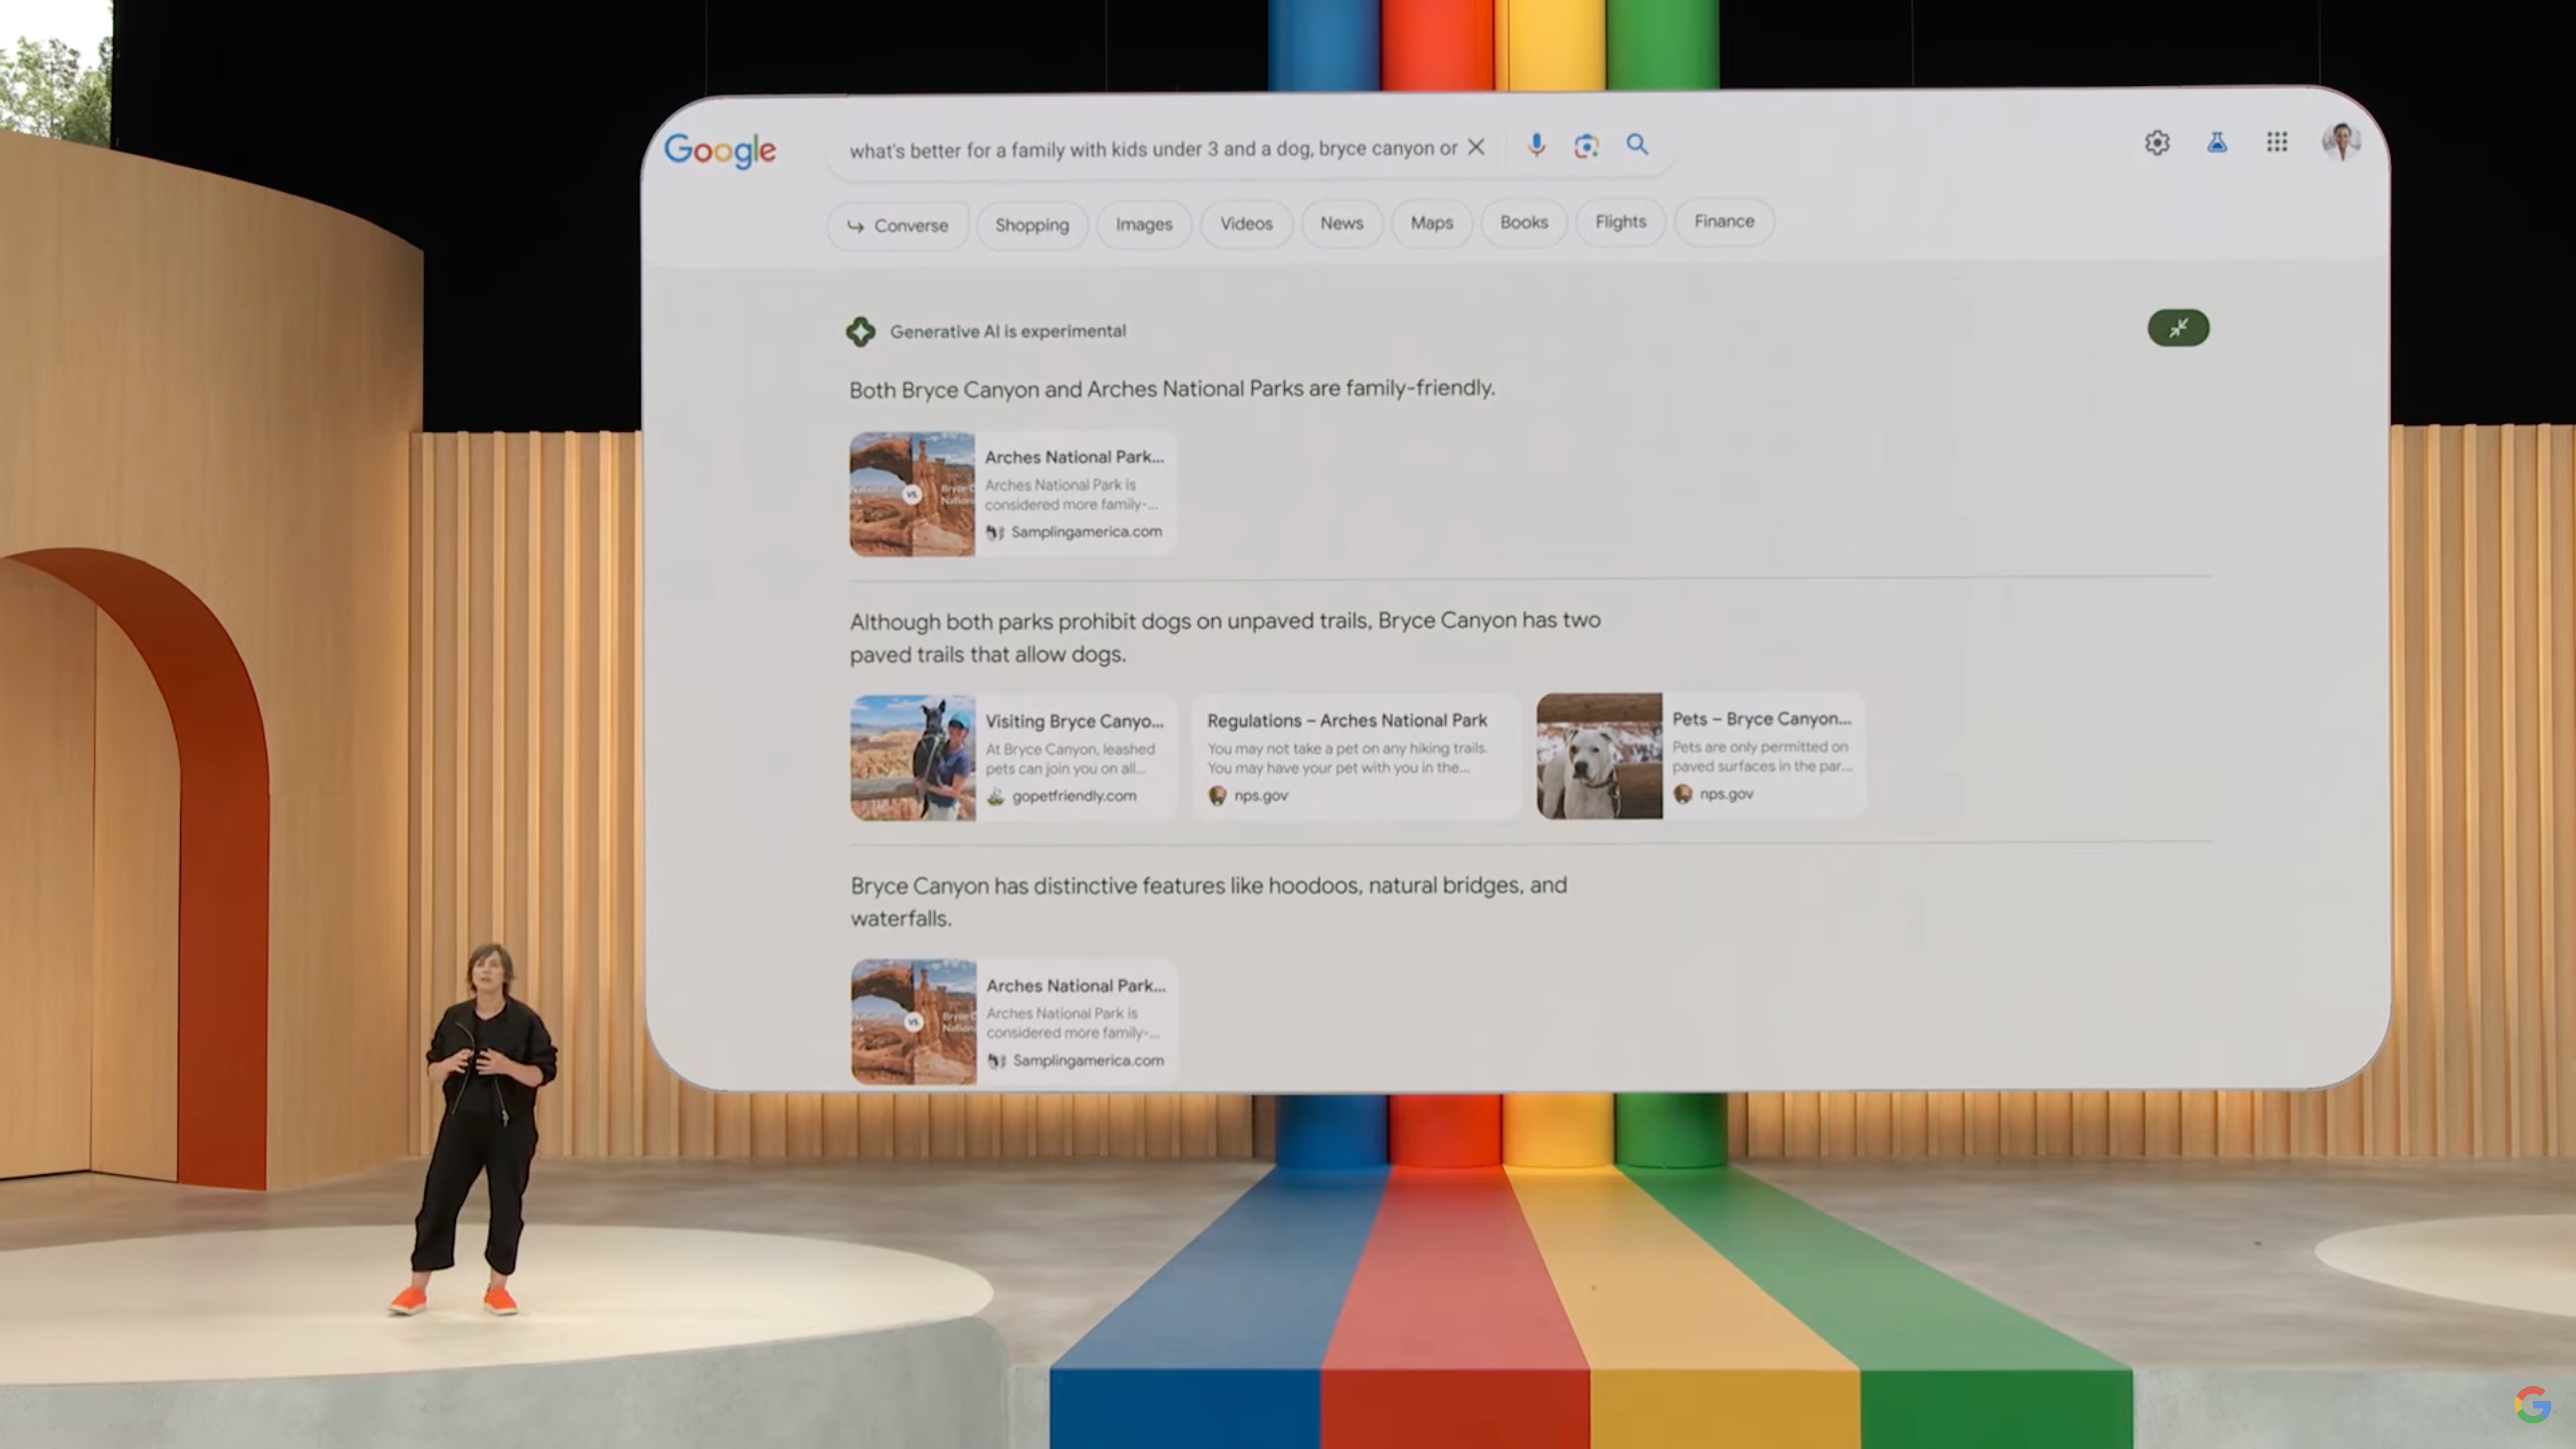Click first Arches vs Bryce thumbnail image
Viewport: 2576px width, 1449px height.
[x=912, y=494]
